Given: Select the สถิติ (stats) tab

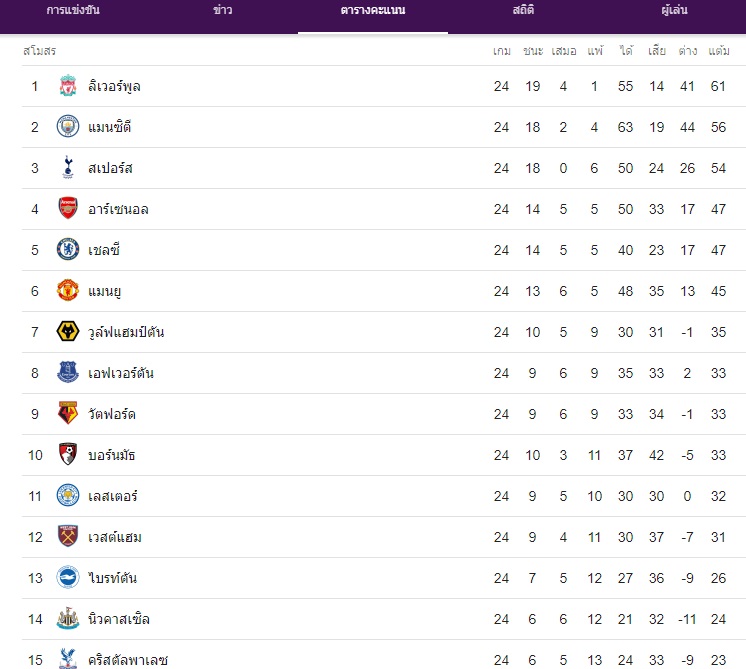Looking at the screenshot, I should pyautogui.click(x=523, y=11).
